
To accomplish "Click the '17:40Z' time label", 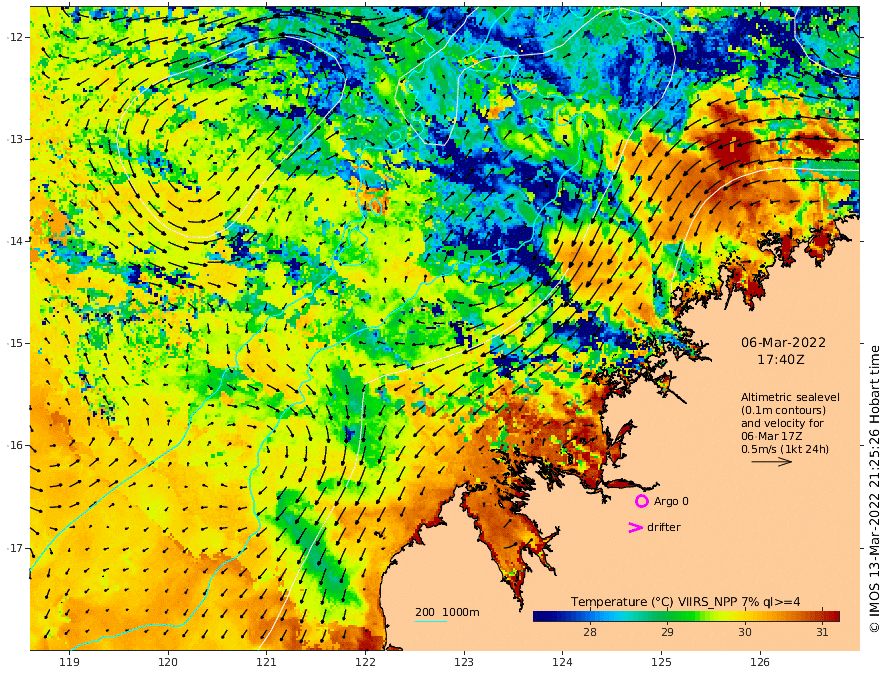I will tap(781, 360).
